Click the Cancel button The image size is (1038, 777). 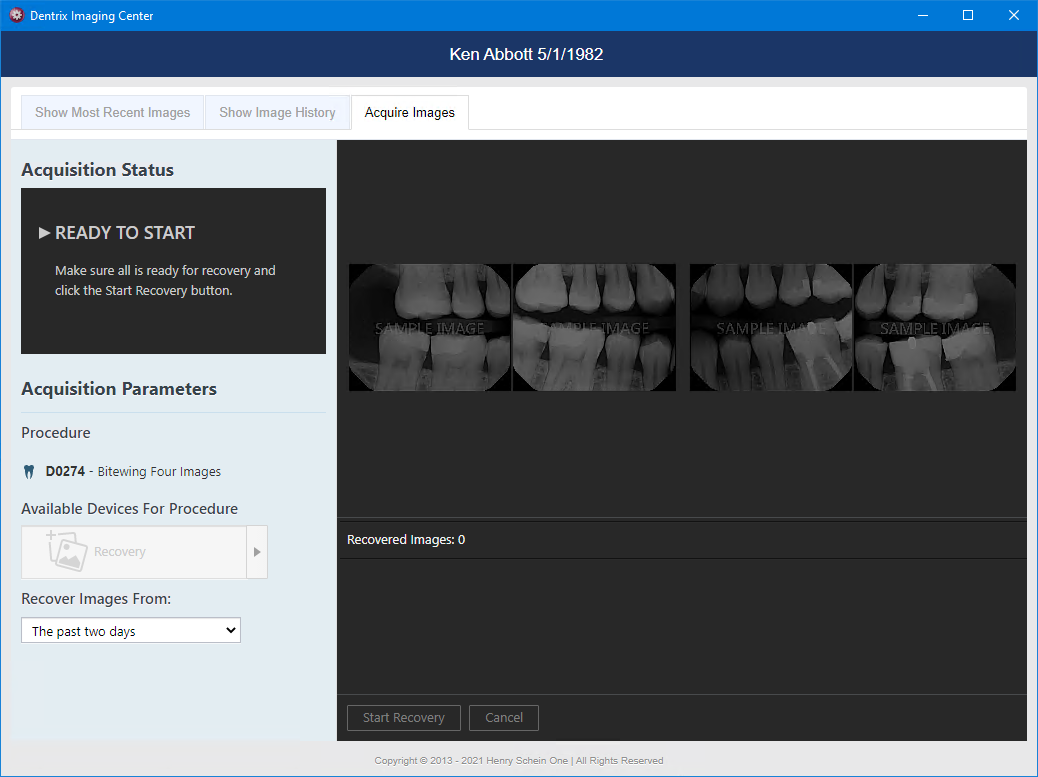point(504,718)
